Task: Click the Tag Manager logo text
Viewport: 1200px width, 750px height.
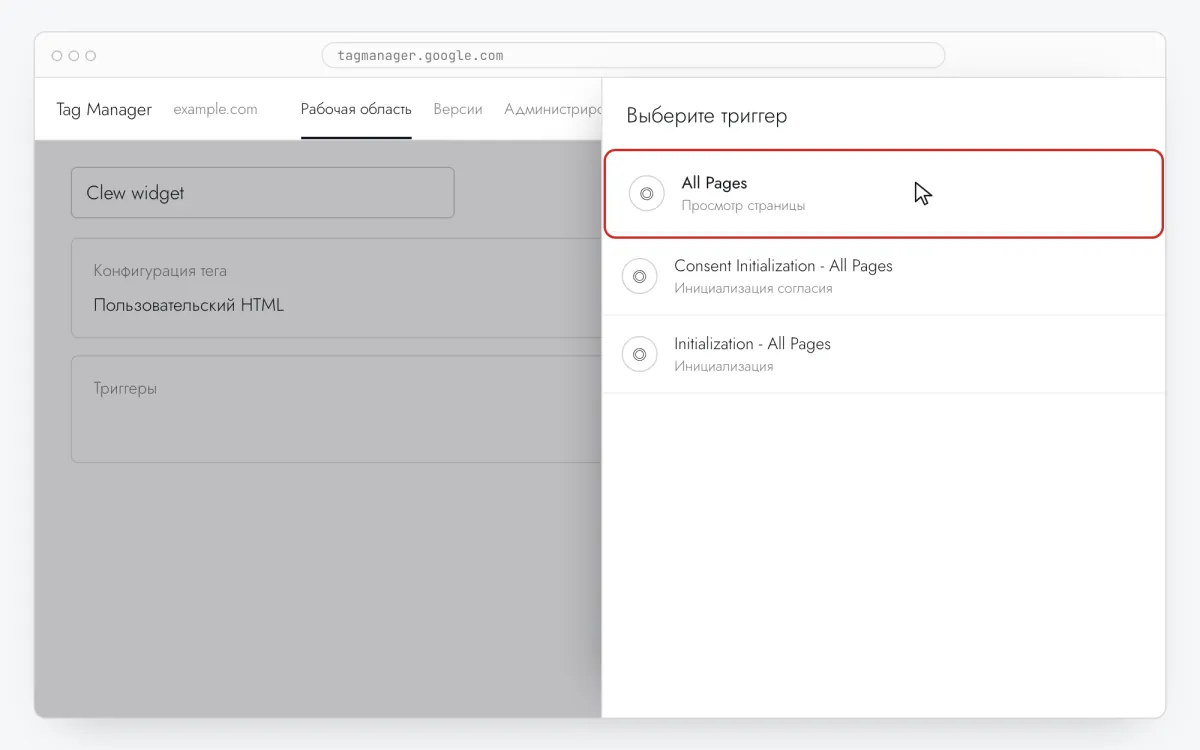Action: 104,110
